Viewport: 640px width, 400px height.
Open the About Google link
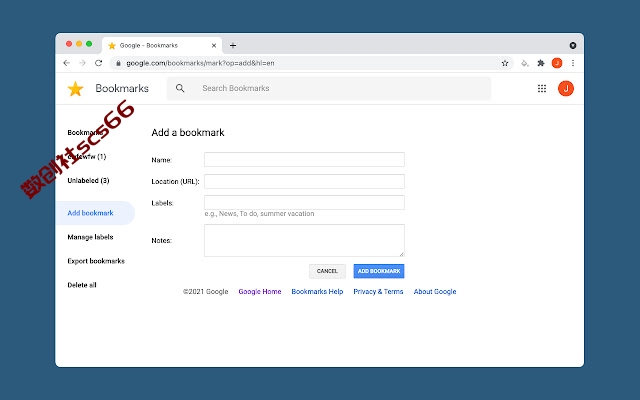click(x=435, y=291)
